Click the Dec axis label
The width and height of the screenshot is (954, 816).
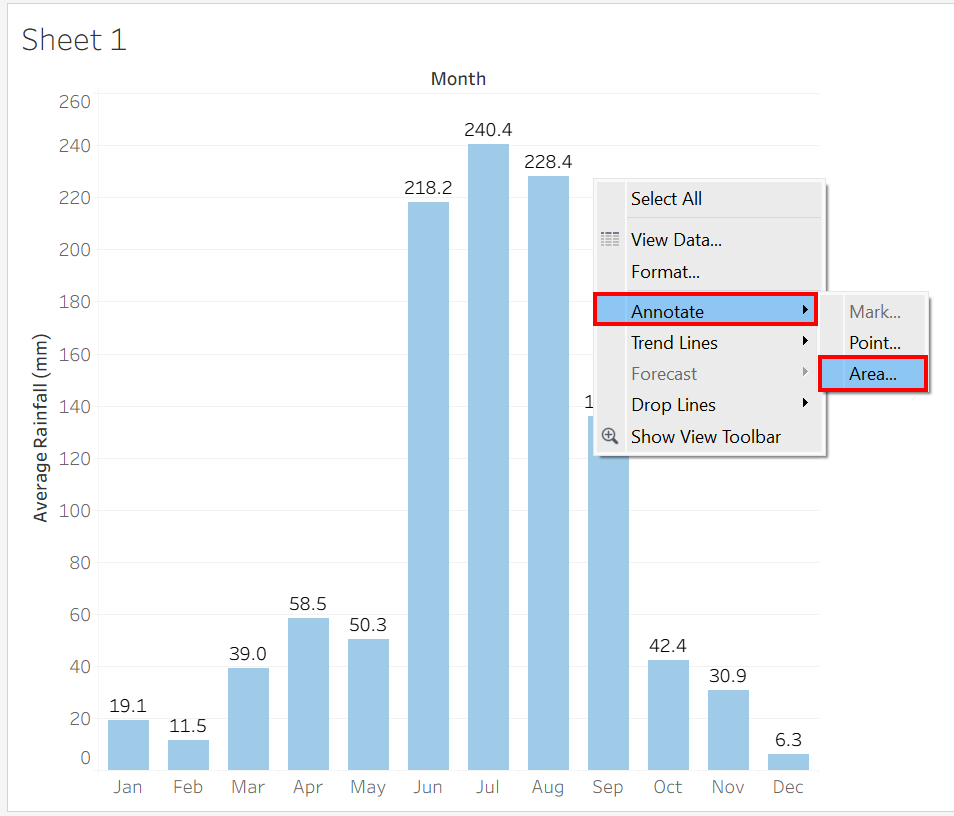pos(788,787)
